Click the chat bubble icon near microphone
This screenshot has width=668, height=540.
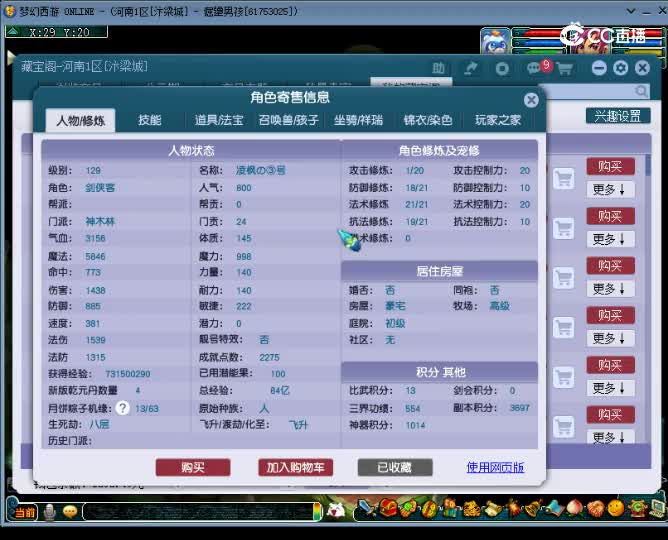[x=70, y=511]
